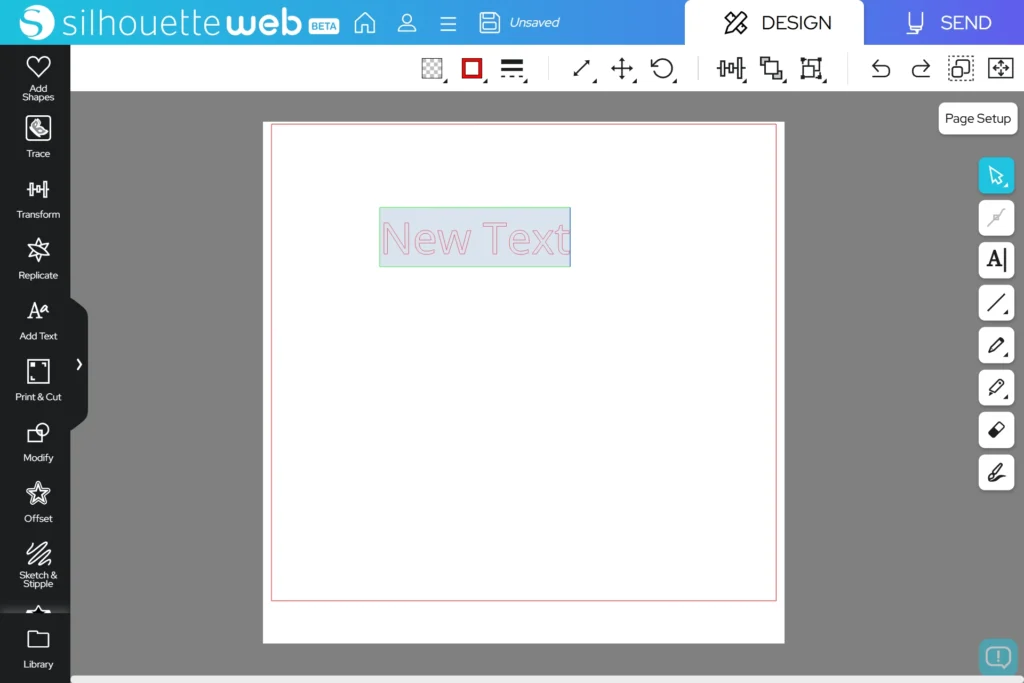Select the Offset tool
The height and width of the screenshot is (683, 1024).
[x=38, y=501]
